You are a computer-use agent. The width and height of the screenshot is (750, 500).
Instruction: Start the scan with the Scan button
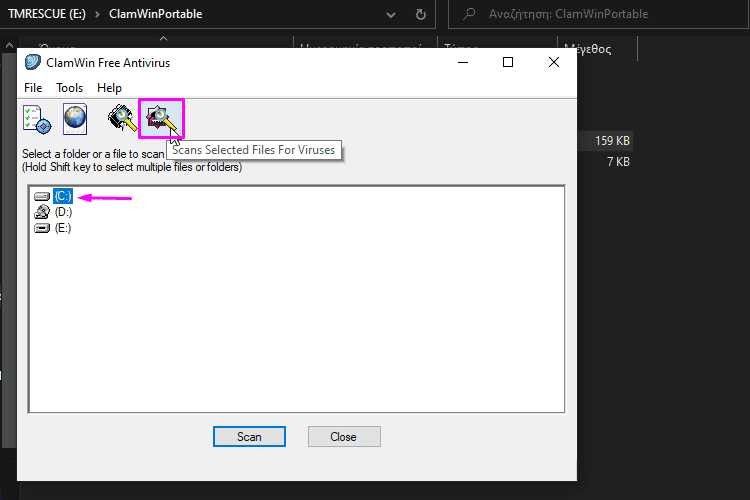pos(249,437)
